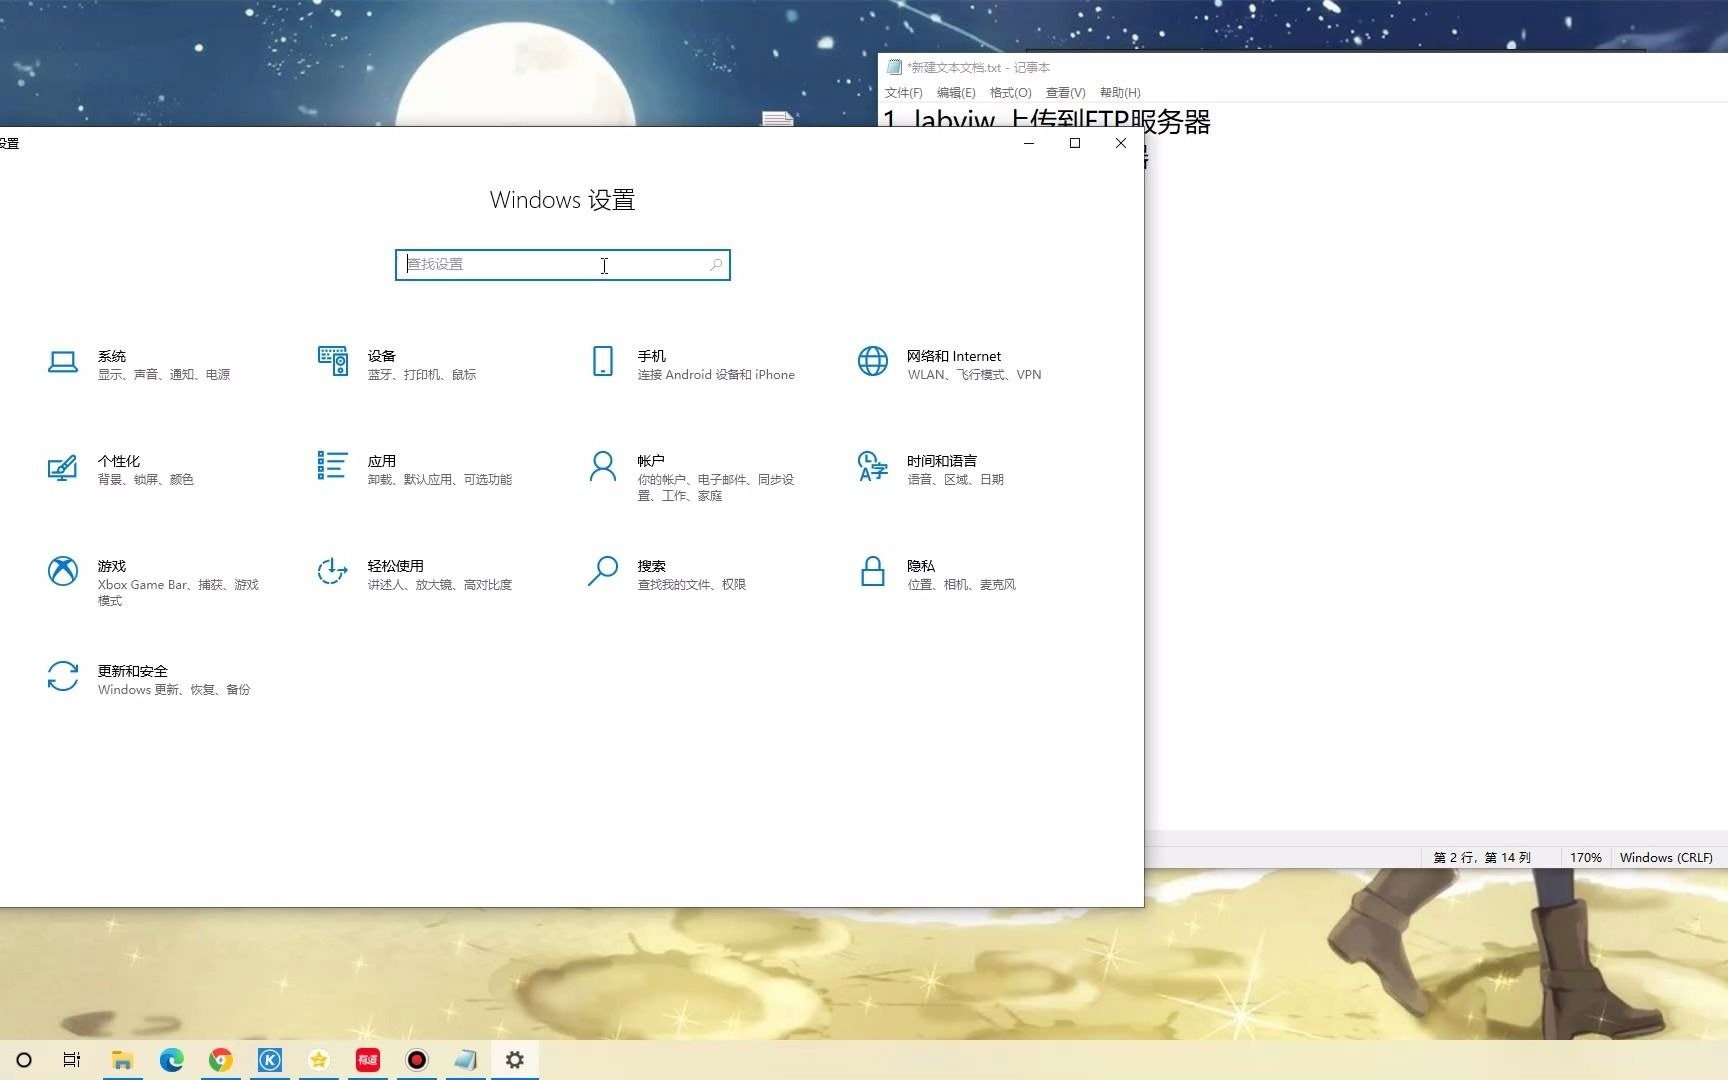The width and height of the screenshot is (1728, 1080).
Task: Open the 更新和安全 title
Action: coord(133,671)
